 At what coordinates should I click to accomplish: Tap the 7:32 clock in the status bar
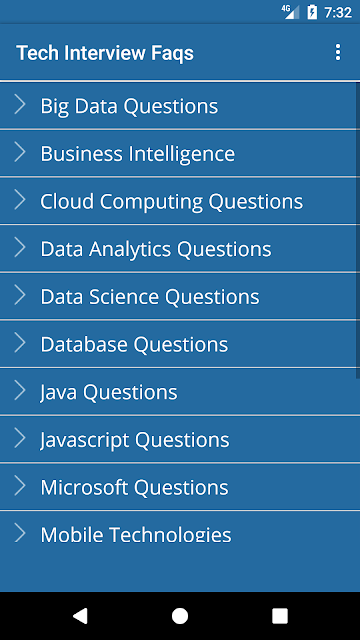point(338,12)
